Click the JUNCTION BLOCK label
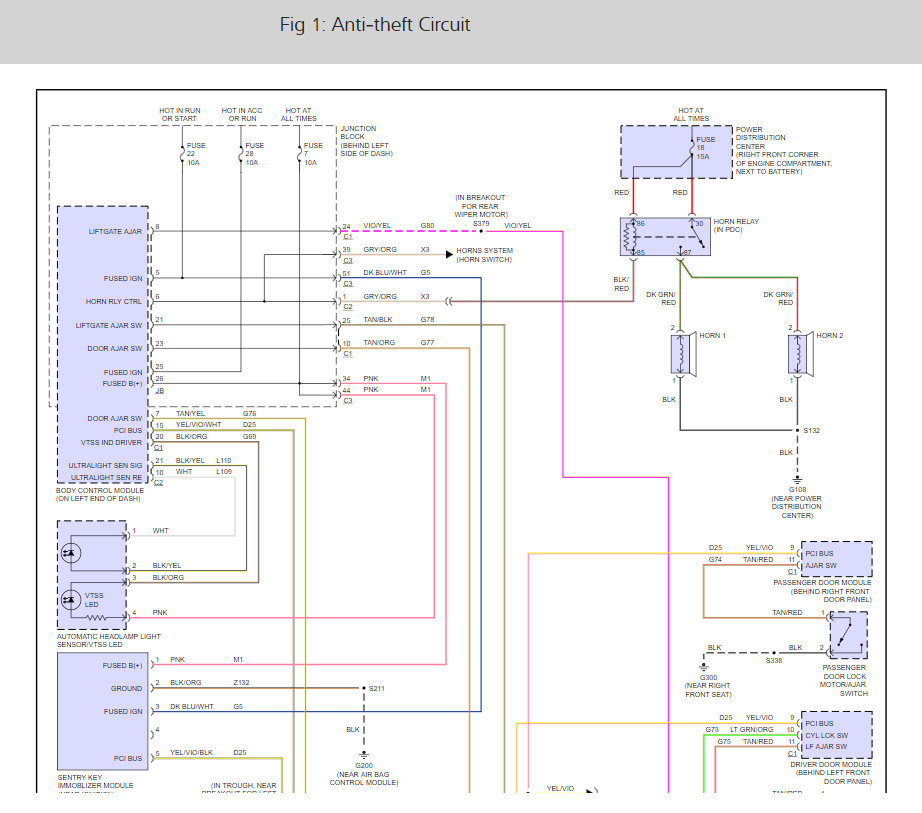922x813 pixels. click(x=366, y=141)
